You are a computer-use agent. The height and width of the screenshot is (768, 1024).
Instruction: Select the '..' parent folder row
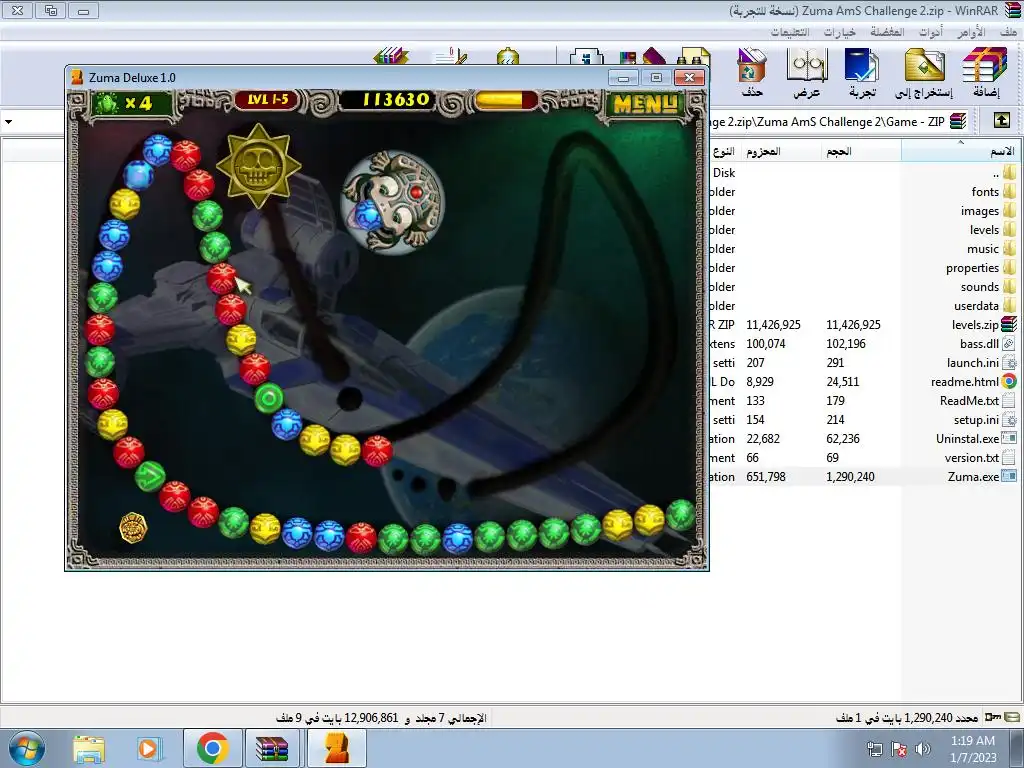(865, 172)
